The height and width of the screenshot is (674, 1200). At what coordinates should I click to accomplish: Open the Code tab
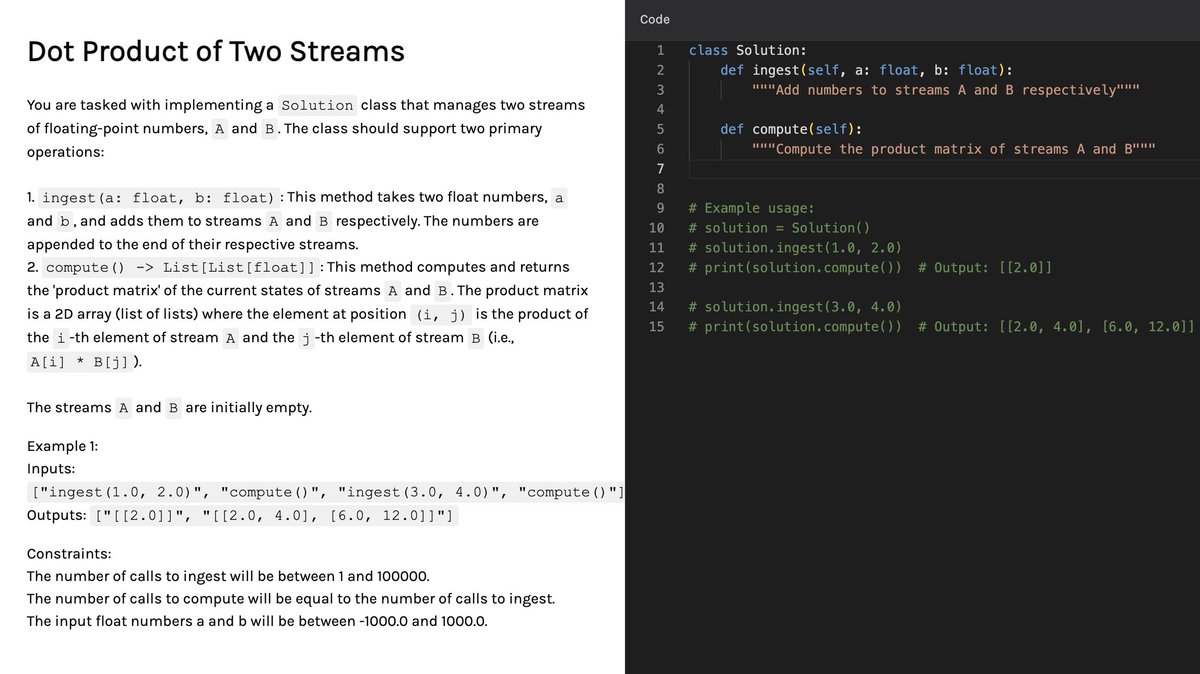(655, 19)
